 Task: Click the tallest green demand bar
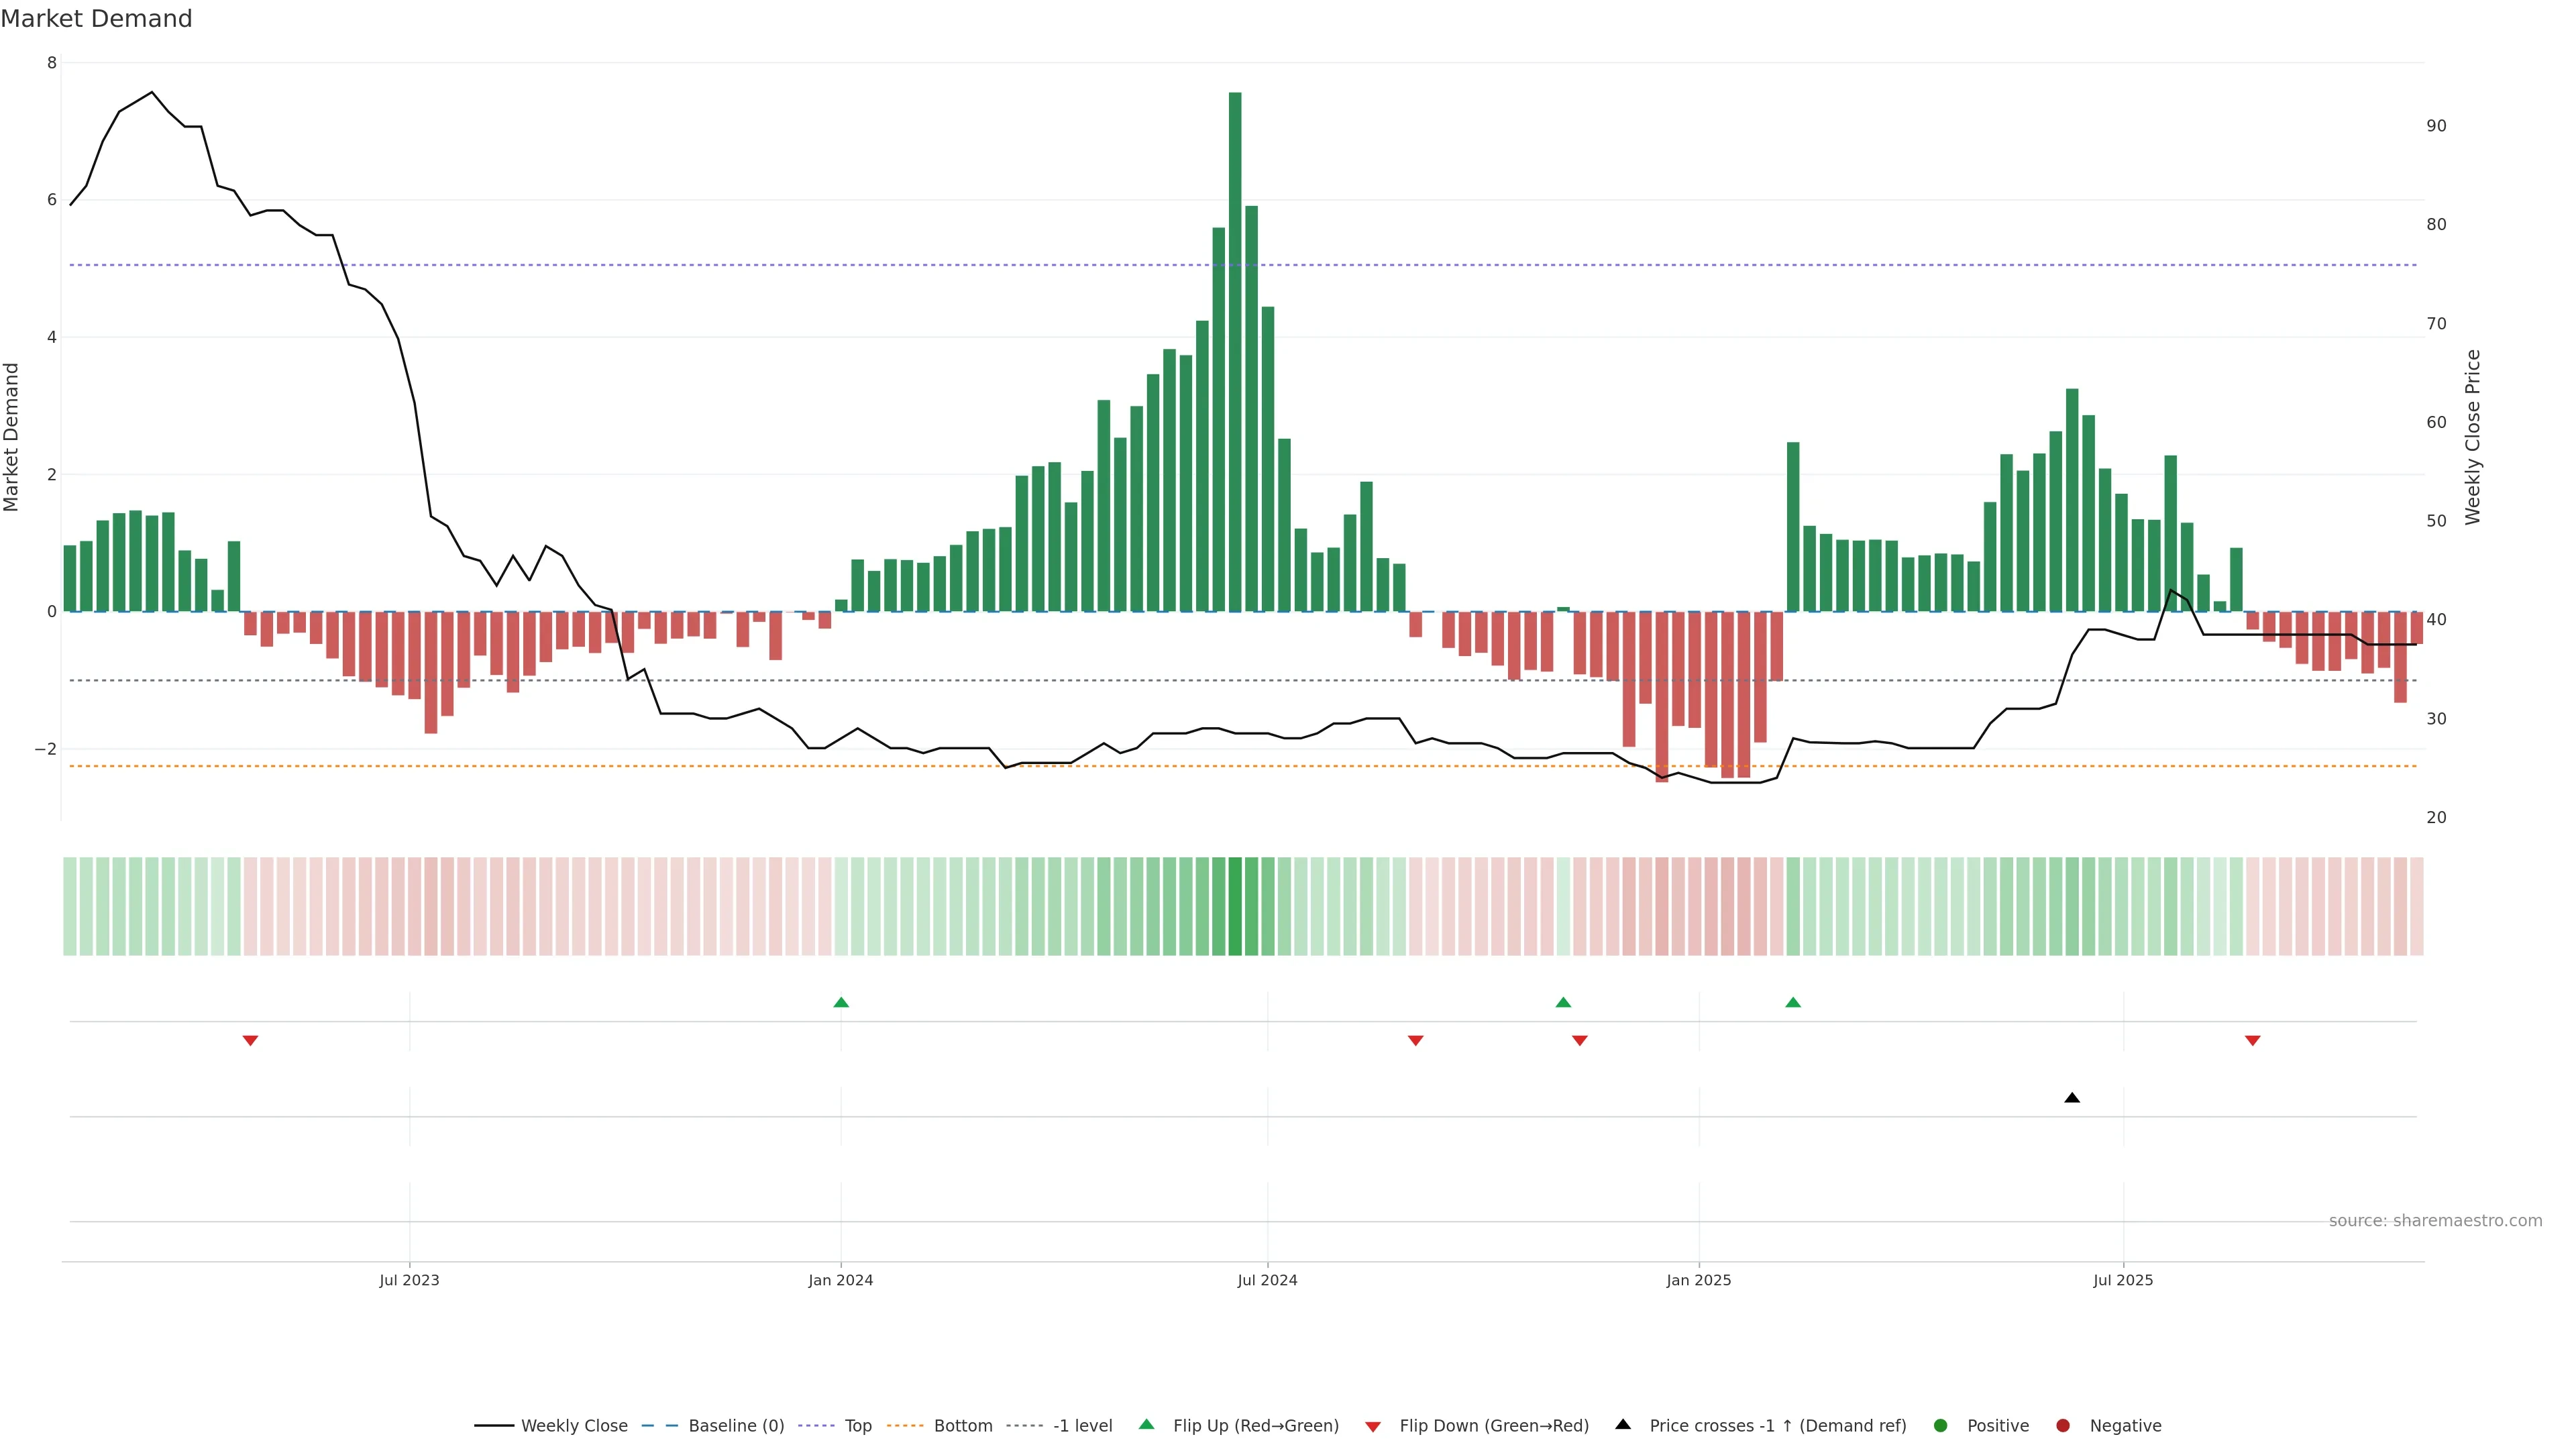(1235, 350)
